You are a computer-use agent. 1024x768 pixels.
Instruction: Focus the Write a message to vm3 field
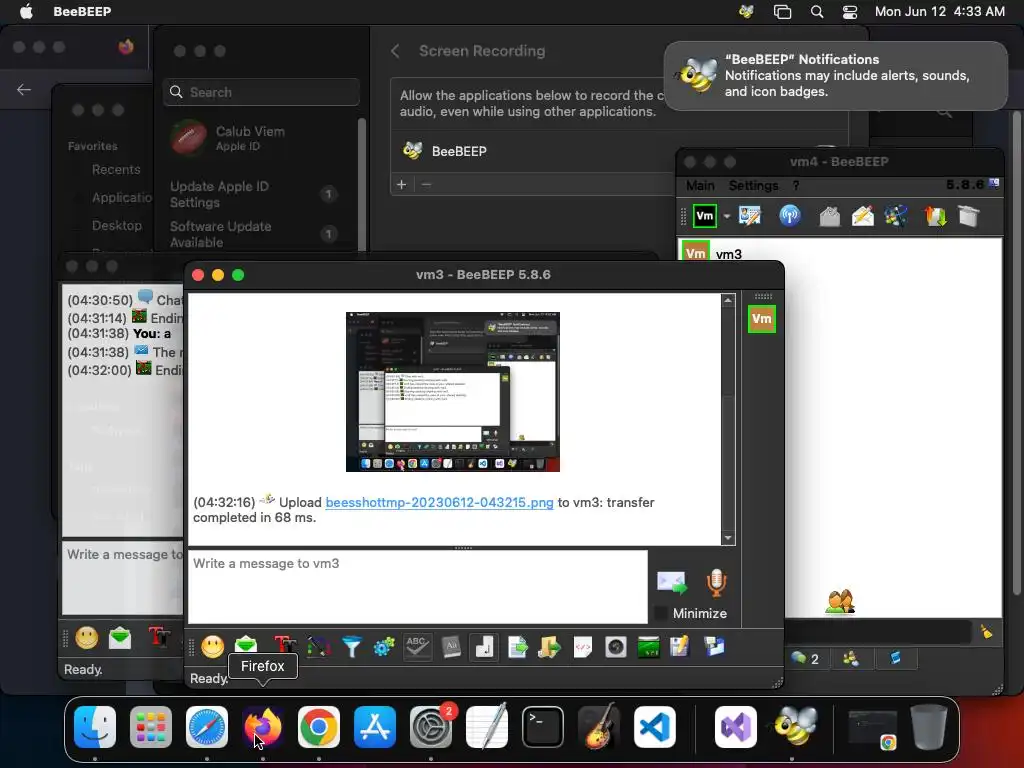pos(418,586)
